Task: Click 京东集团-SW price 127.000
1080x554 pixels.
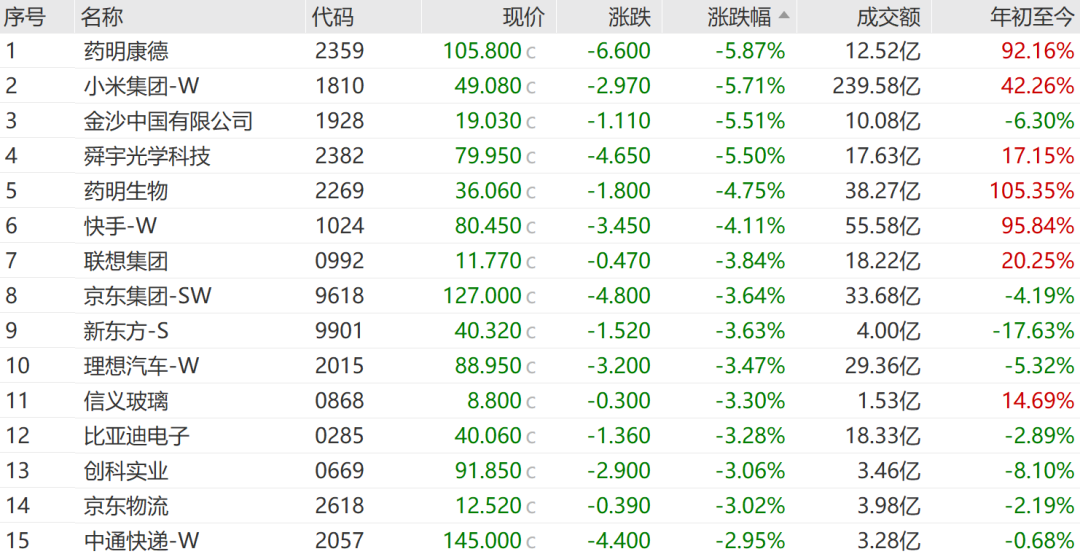Action: (x=482, y=296)
